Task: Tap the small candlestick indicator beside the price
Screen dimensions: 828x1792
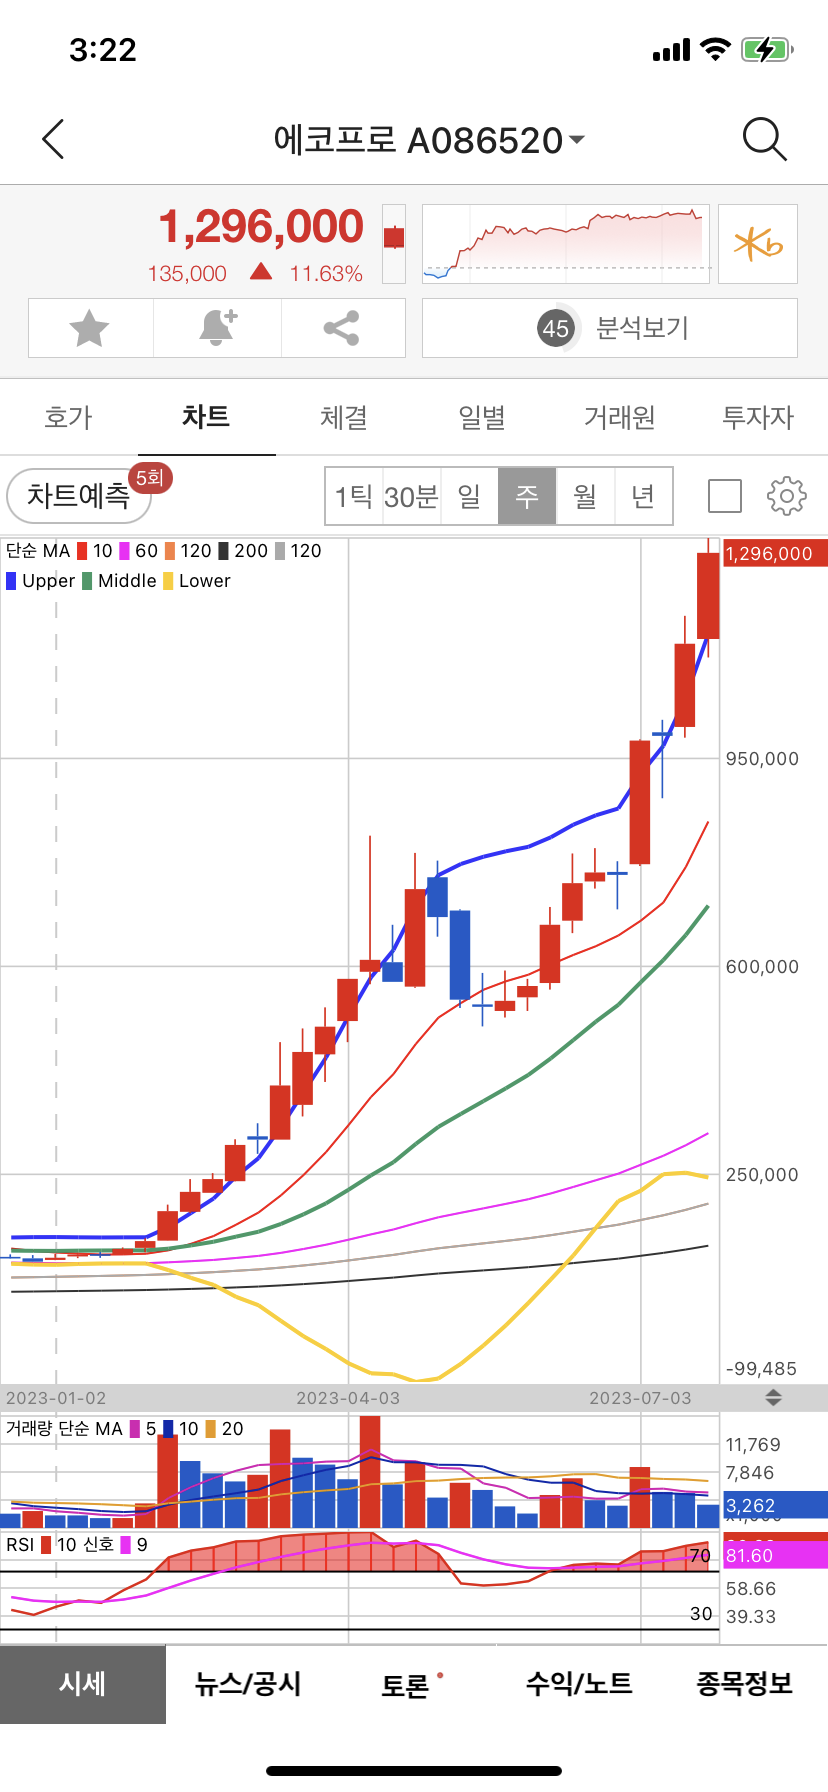Action: click(394, 244)
